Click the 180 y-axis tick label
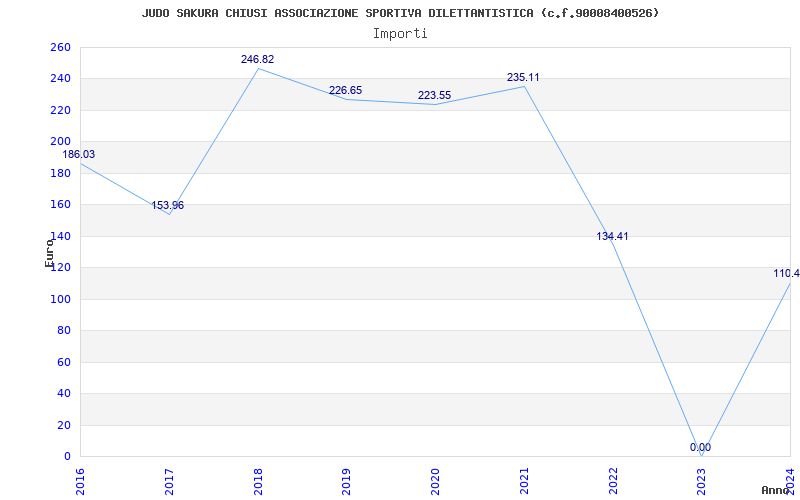Image resolution: width=800 pixels, height=500 pixels. point(60,173)
